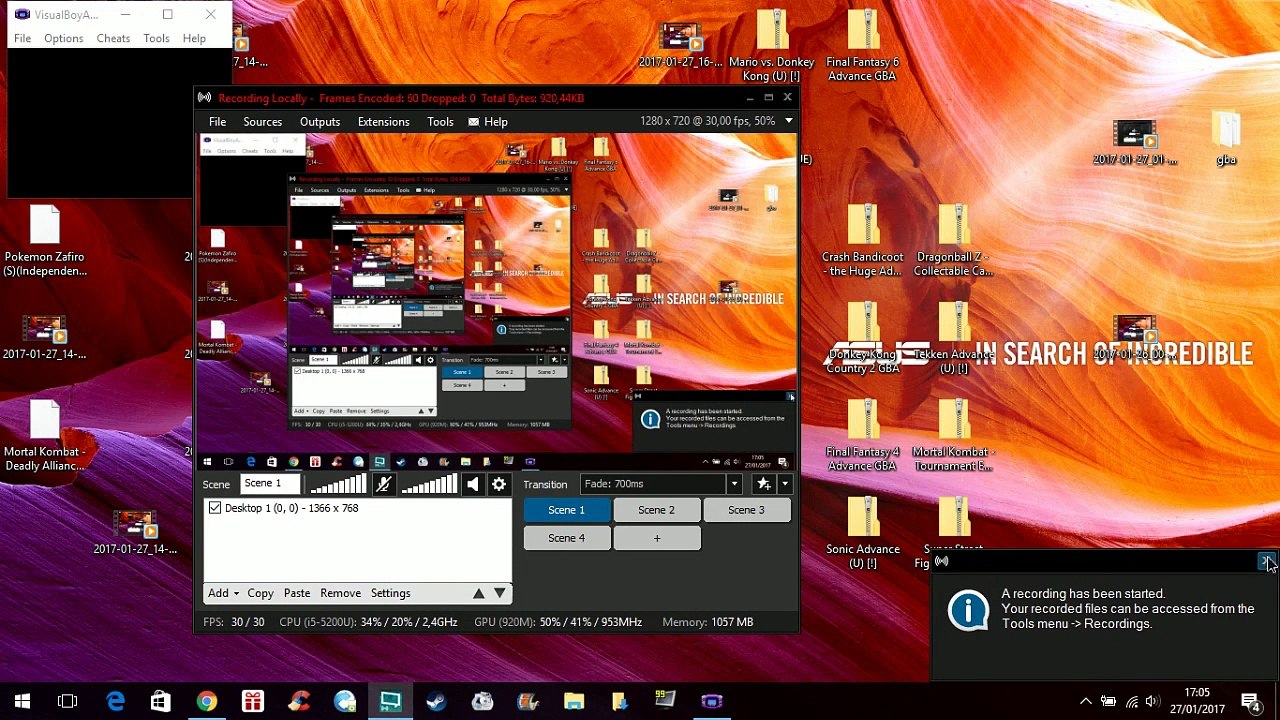
Task: Edit the Scene 1 name field
Action: click(x=269, y=484)
